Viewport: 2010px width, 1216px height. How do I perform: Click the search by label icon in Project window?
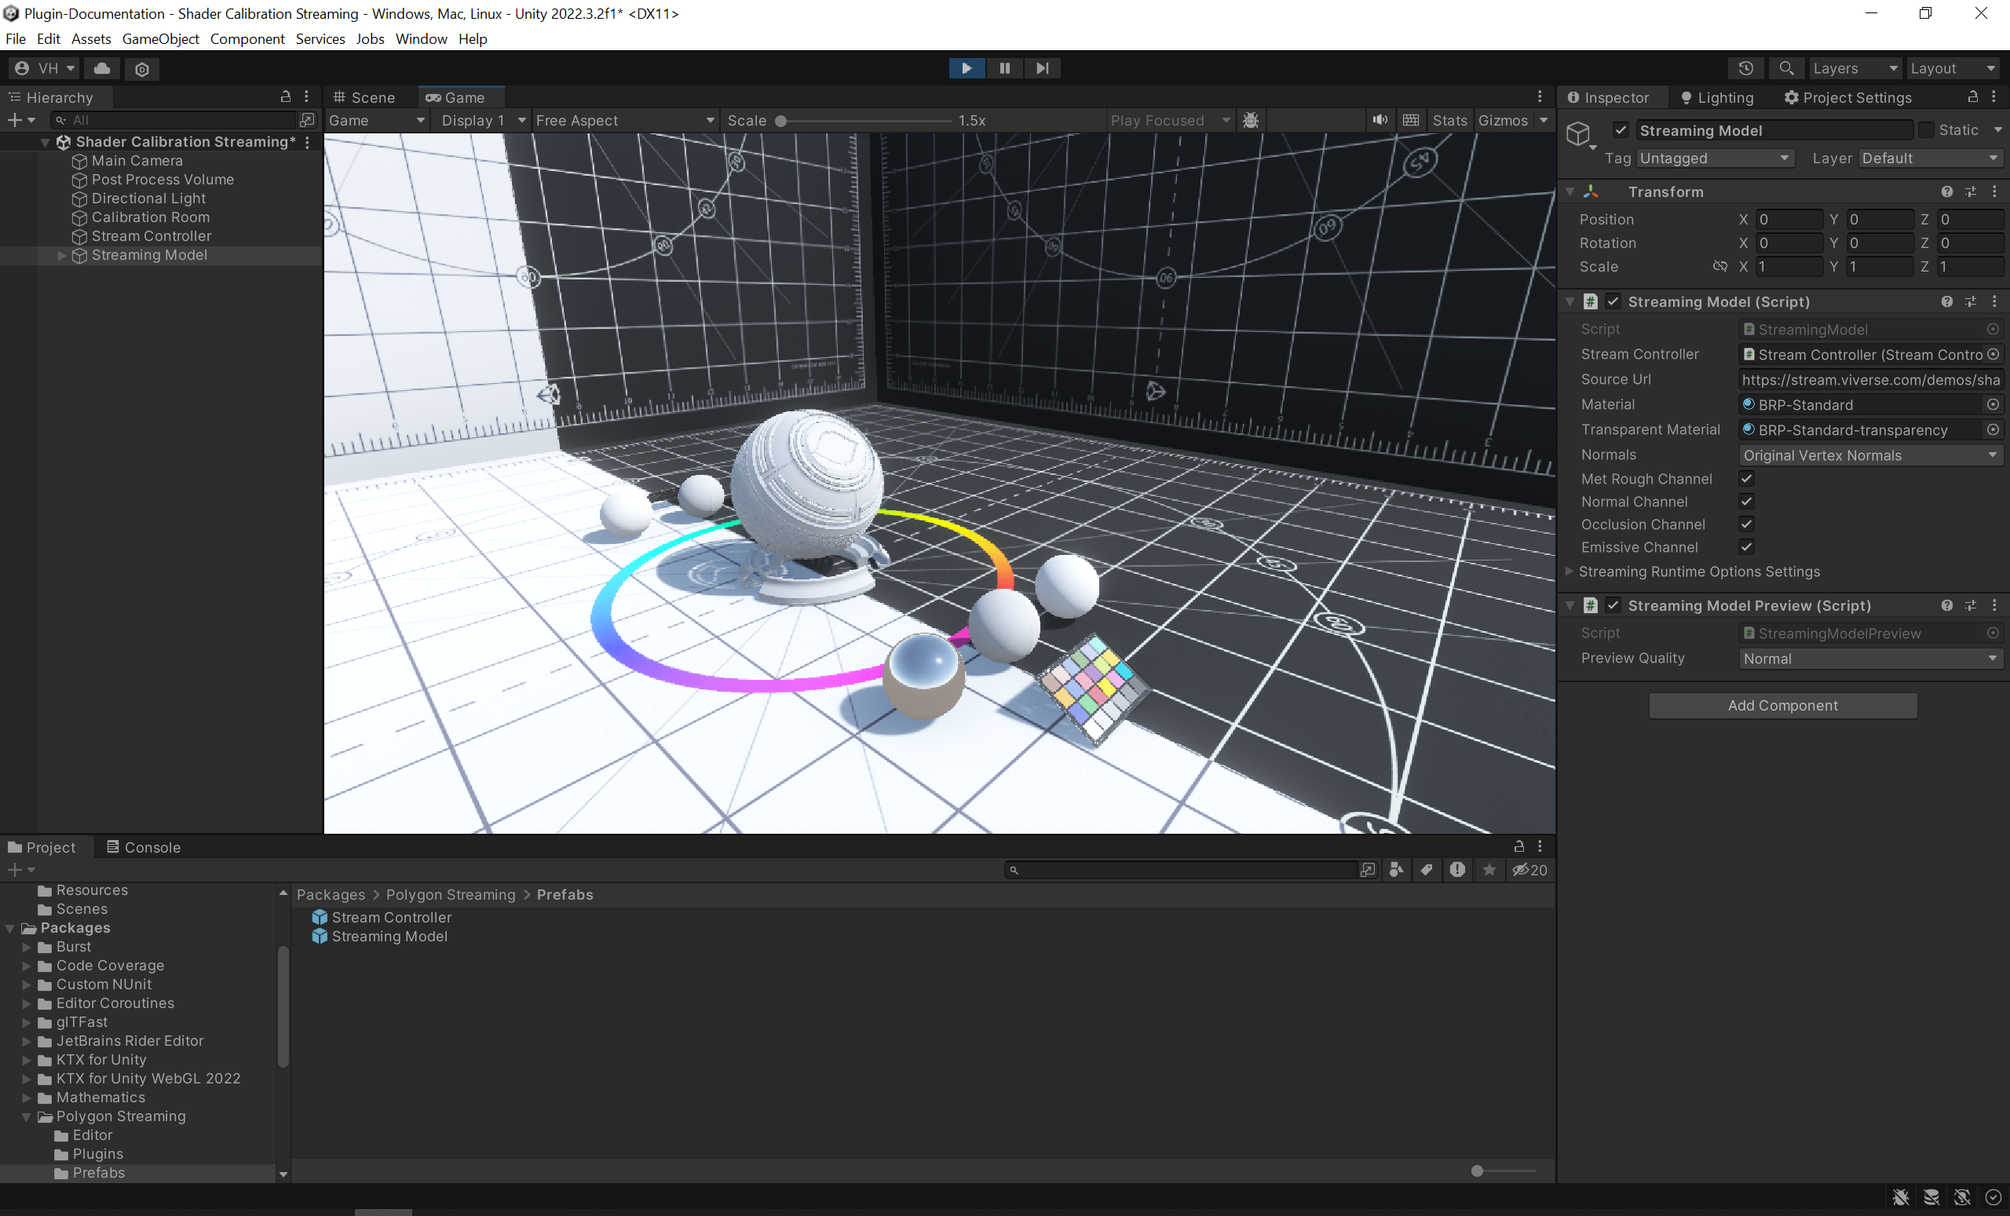1427,870
